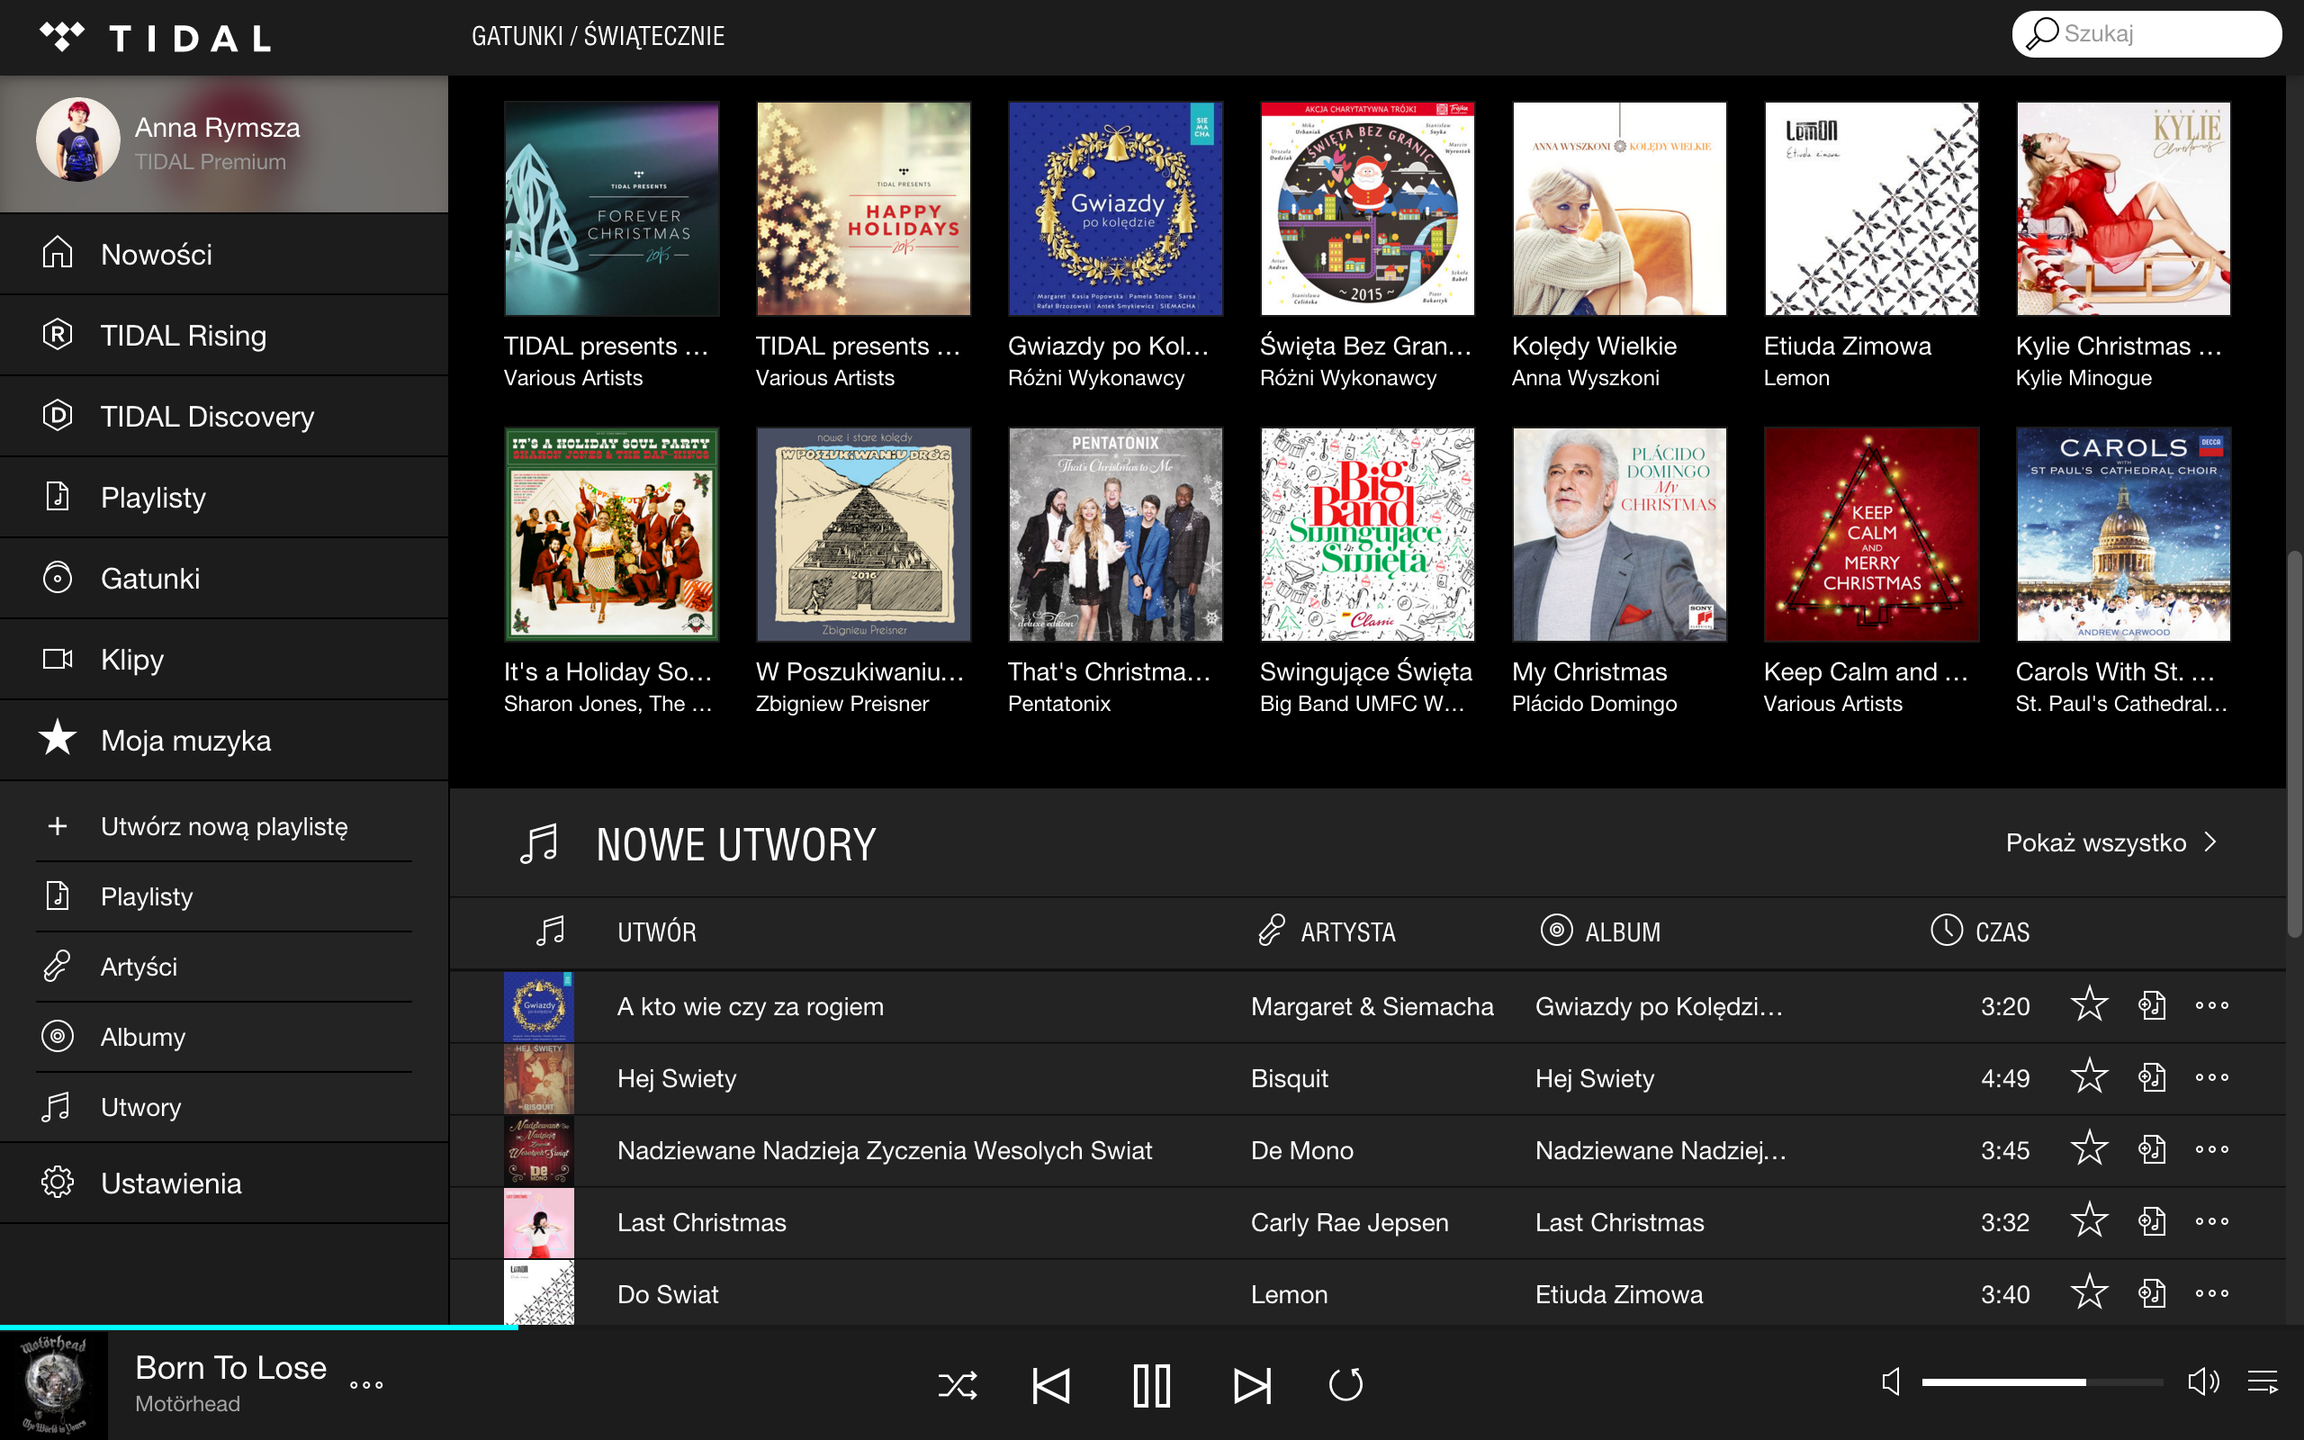This screenshot has height=1440, width=2304.
Task: Open Moja muzyka section
Action: [x=224, y=740]
